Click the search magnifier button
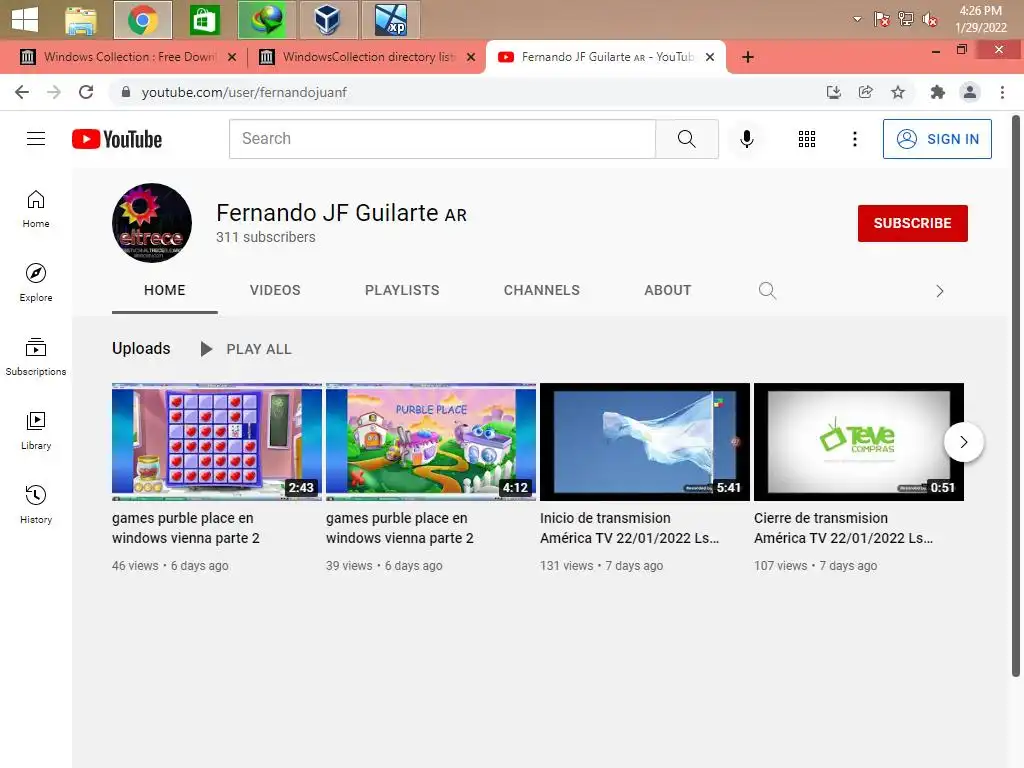This screenshot has width=1024, height=768. (686, 138)
